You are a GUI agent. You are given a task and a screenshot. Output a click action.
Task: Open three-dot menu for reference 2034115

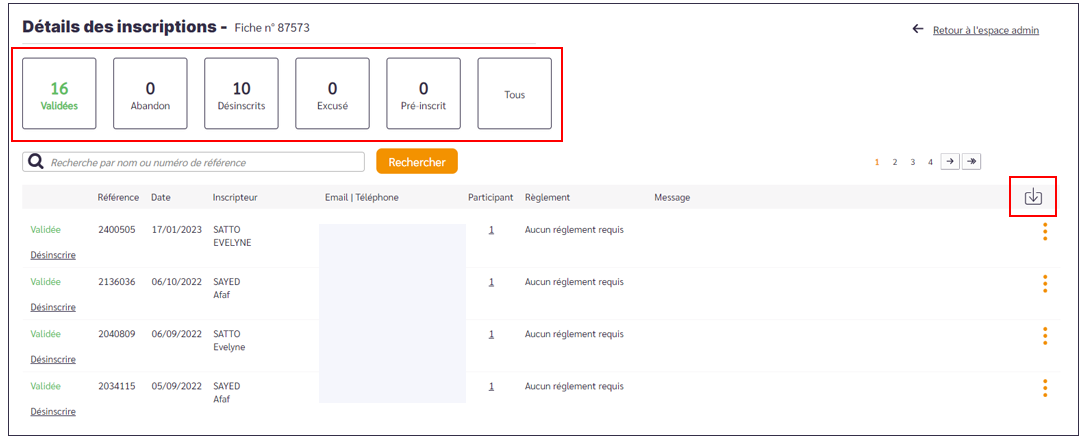point(1045,388)
